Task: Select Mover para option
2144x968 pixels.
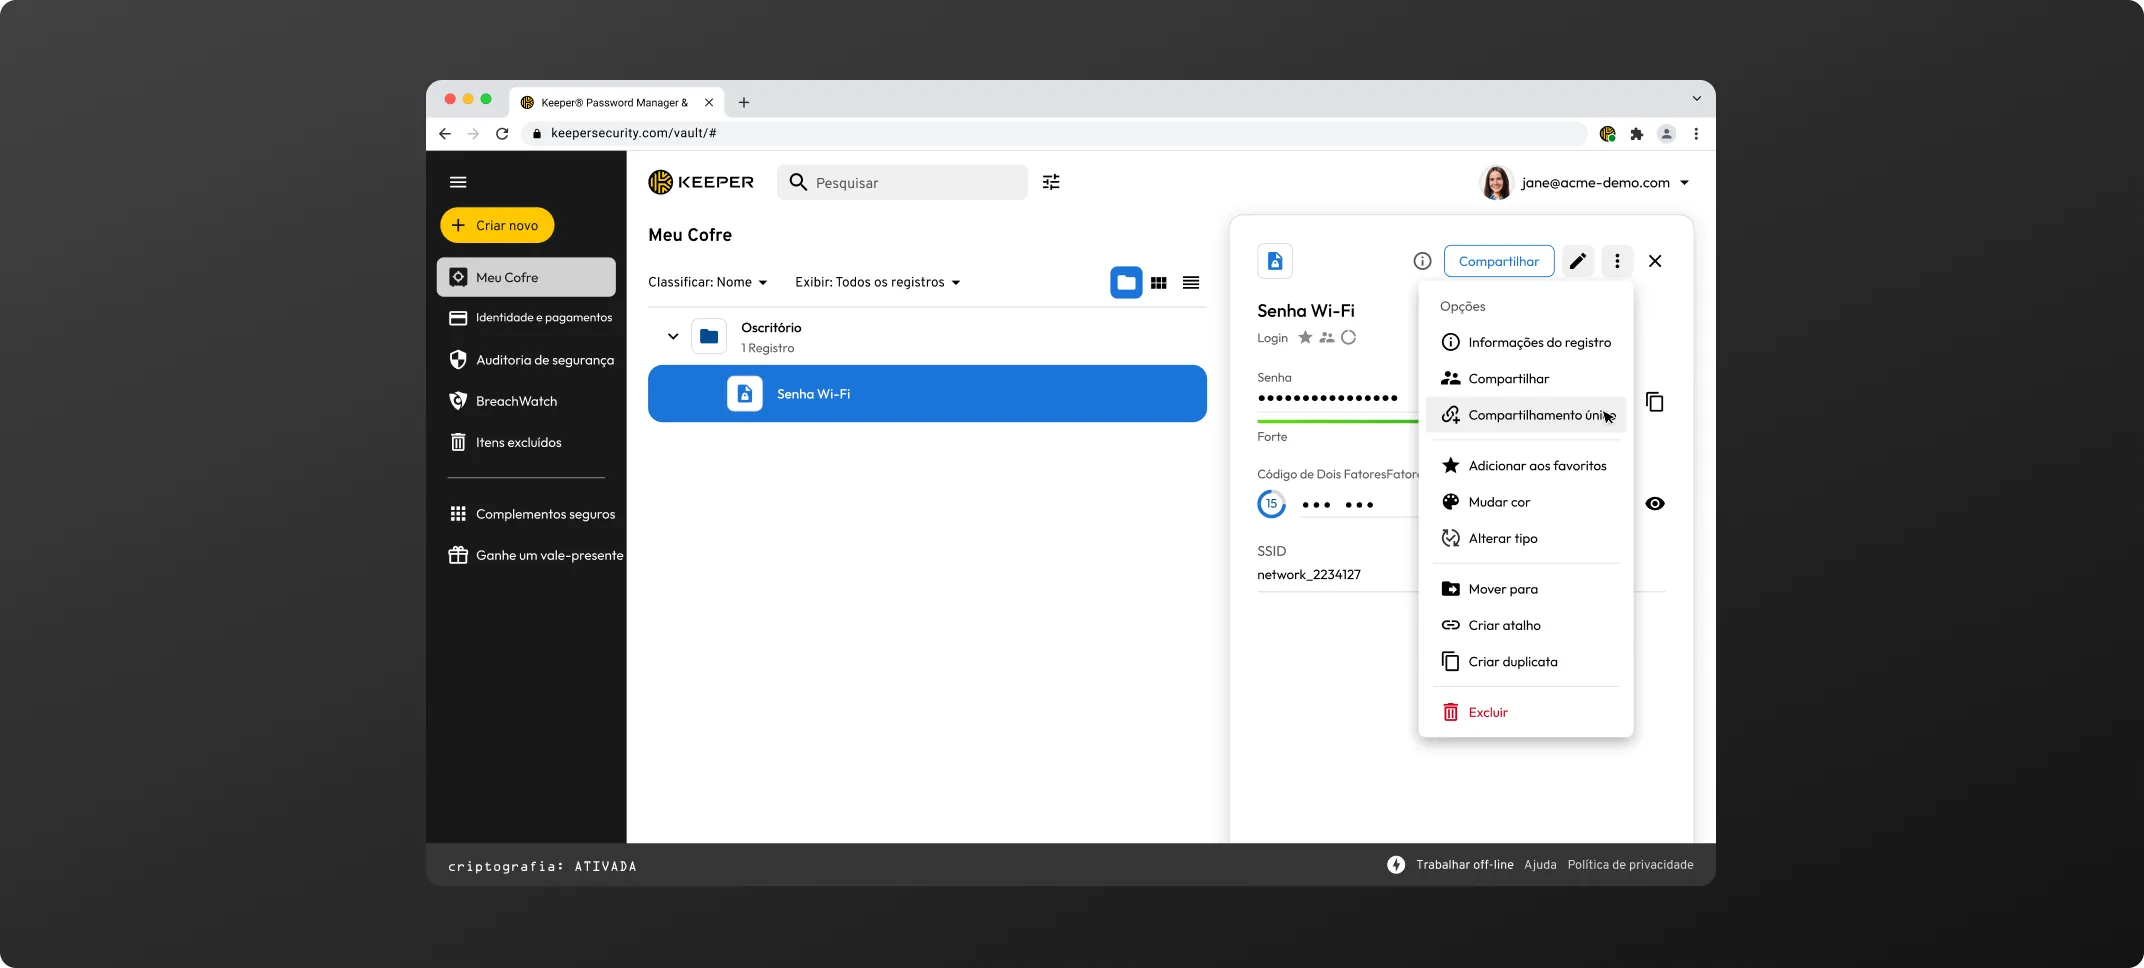Action: 1526,589
